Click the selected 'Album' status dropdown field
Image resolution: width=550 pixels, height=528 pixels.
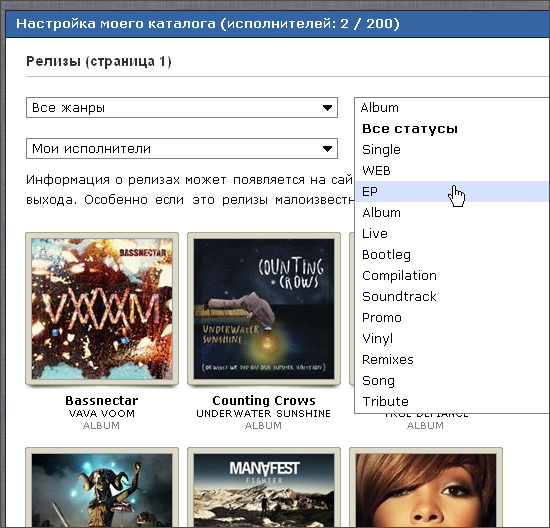[x=452, y=108]
